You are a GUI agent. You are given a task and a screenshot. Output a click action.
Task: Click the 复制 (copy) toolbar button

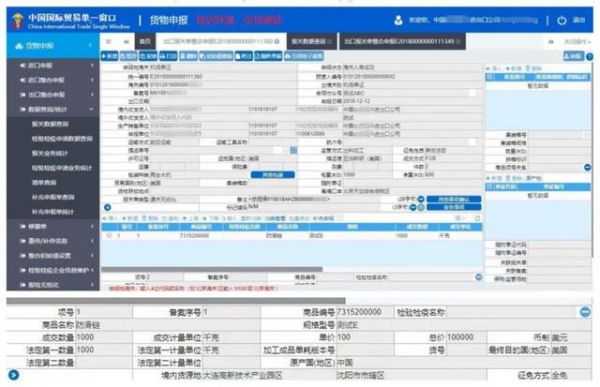point(148,56)
